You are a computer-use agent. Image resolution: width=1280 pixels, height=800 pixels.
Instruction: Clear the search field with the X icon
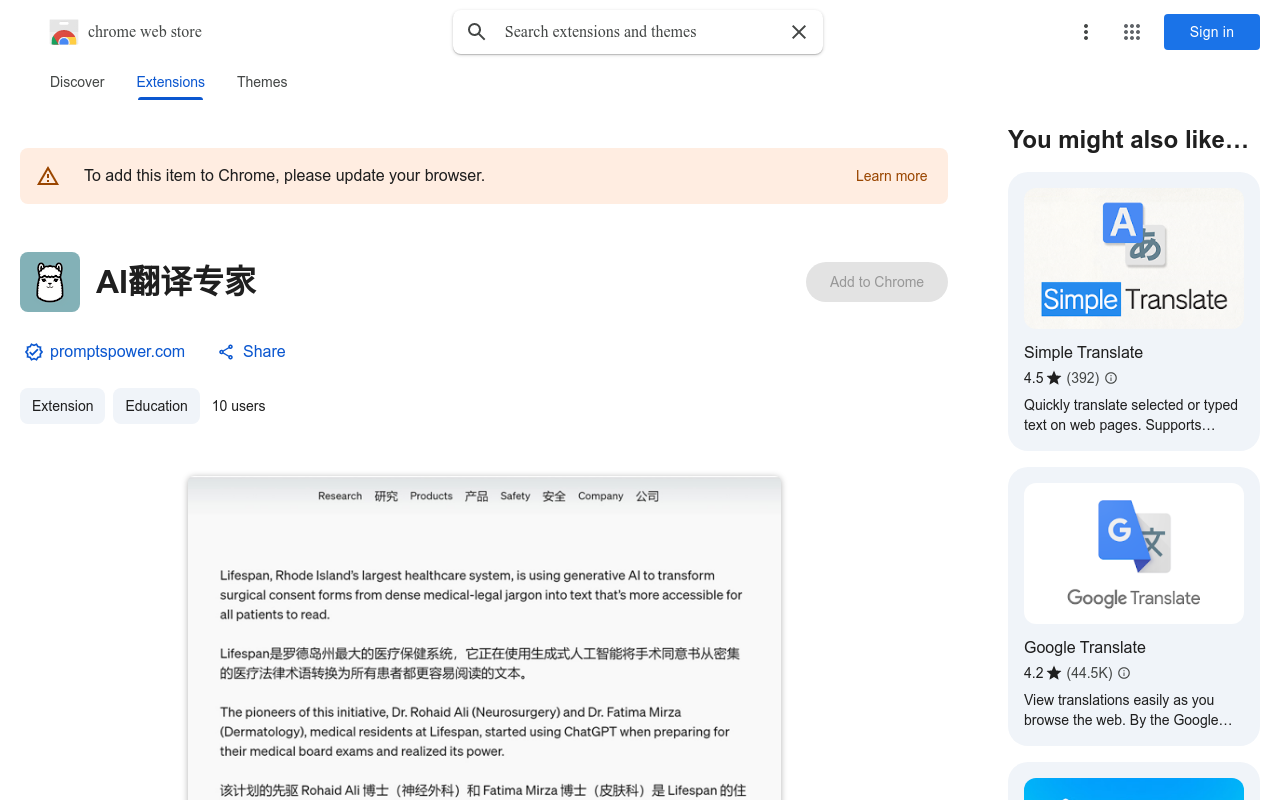799,32
